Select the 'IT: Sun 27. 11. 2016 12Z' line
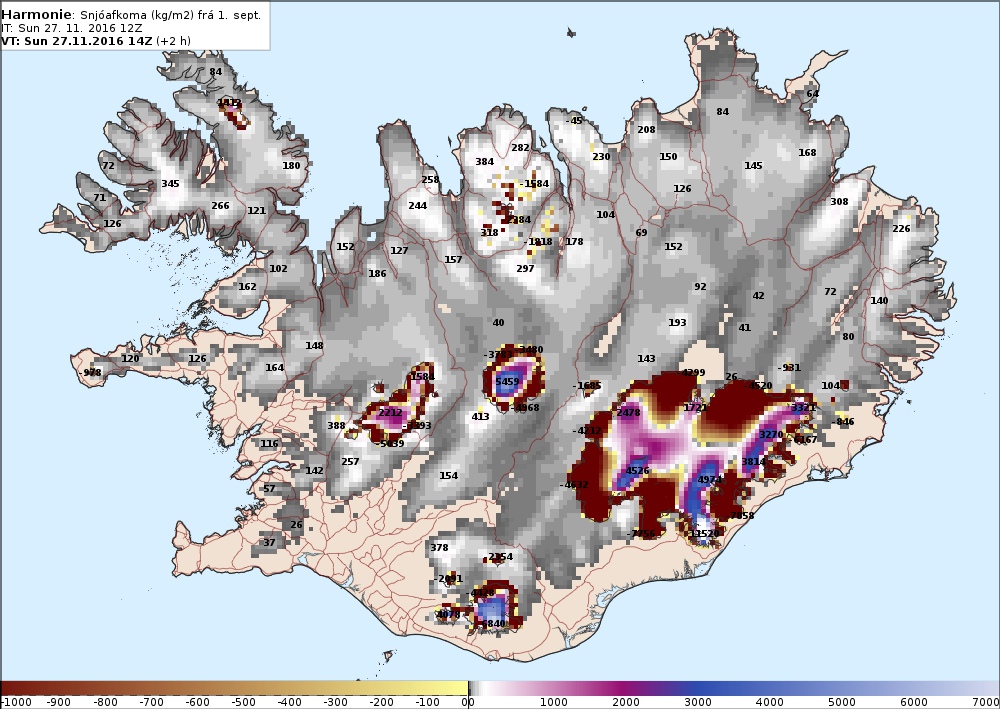 (71, 28)
